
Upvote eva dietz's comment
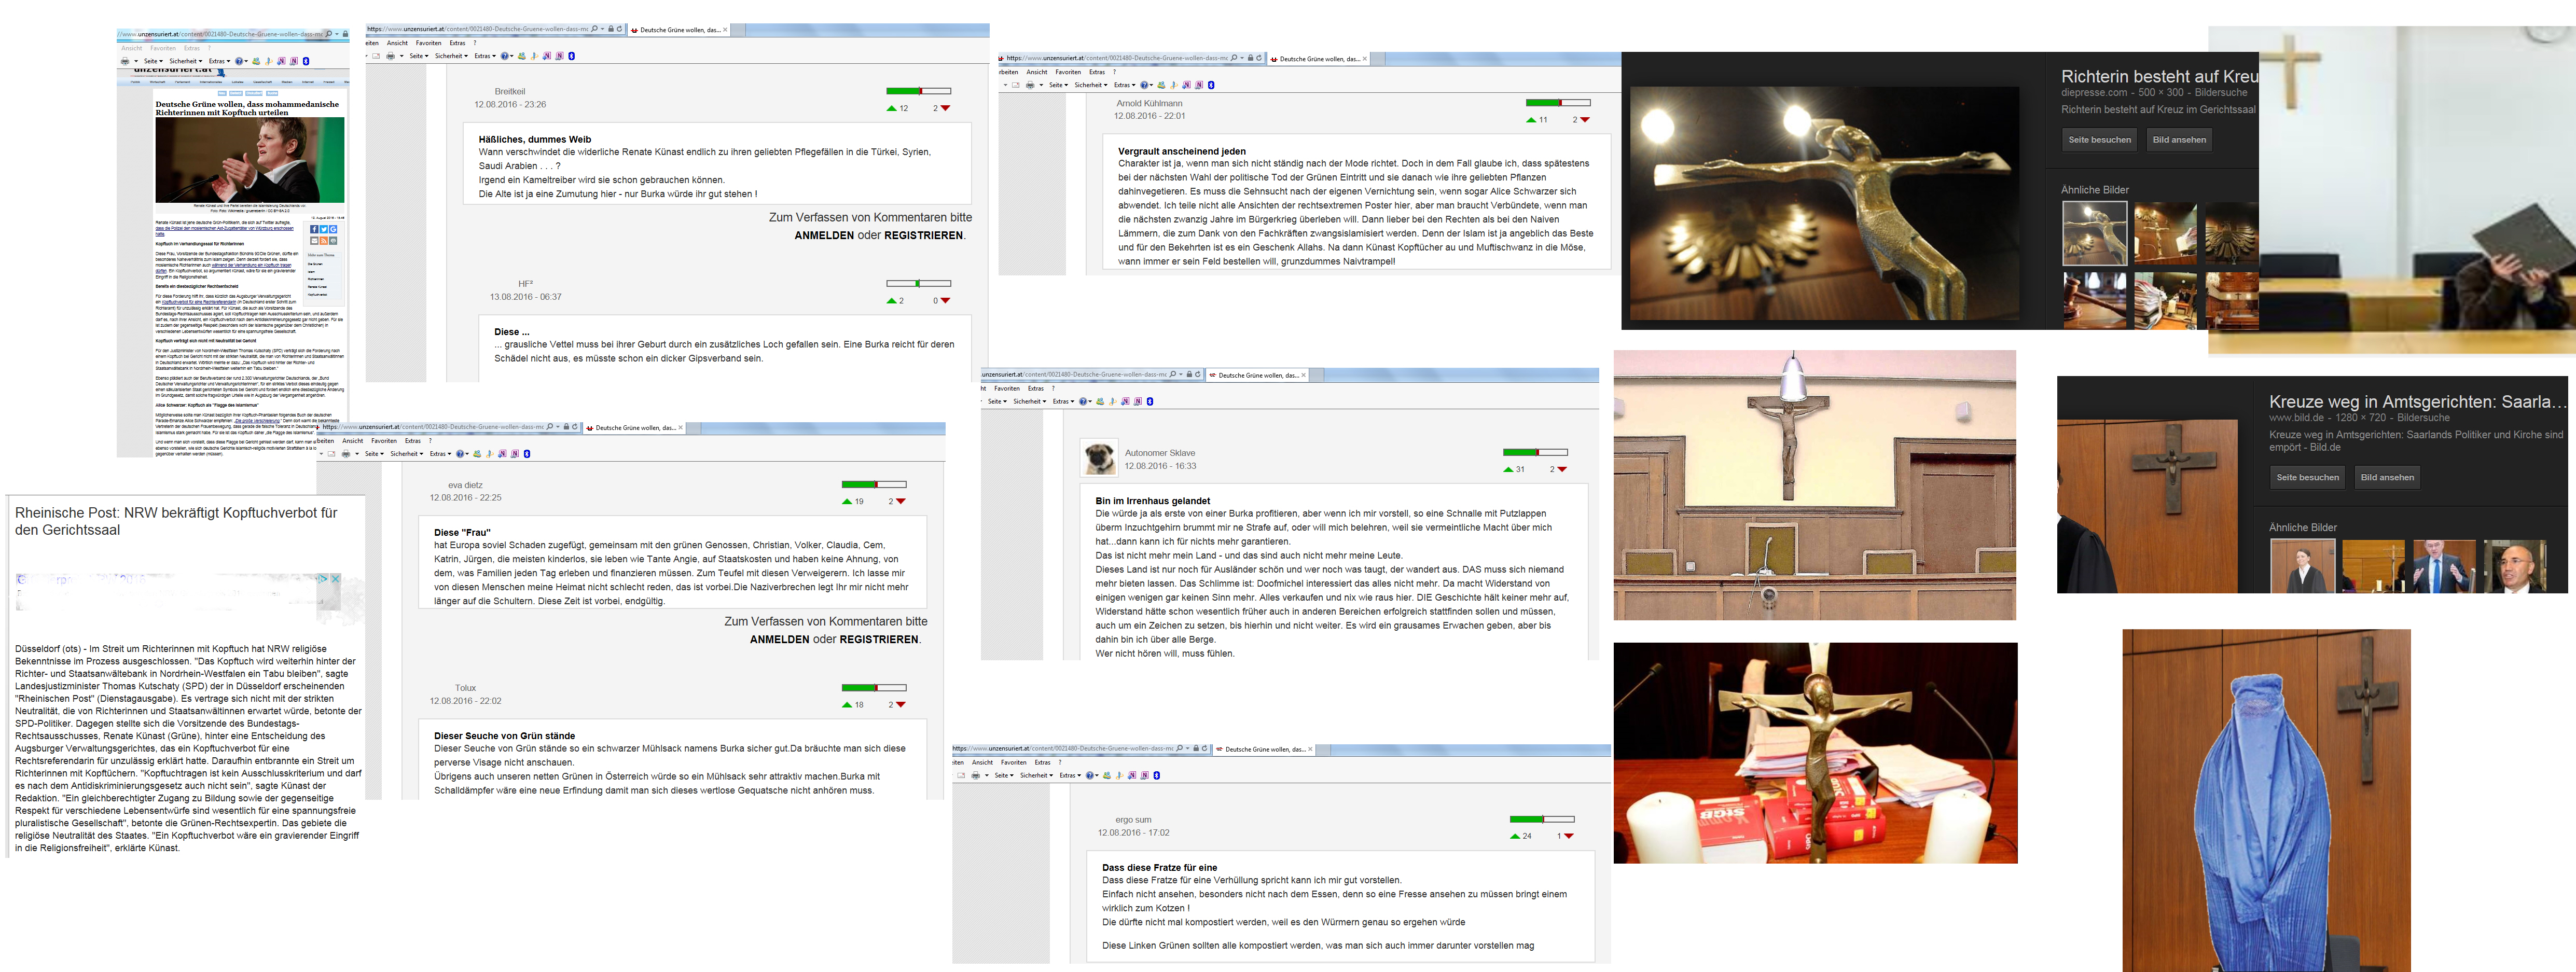847,501
